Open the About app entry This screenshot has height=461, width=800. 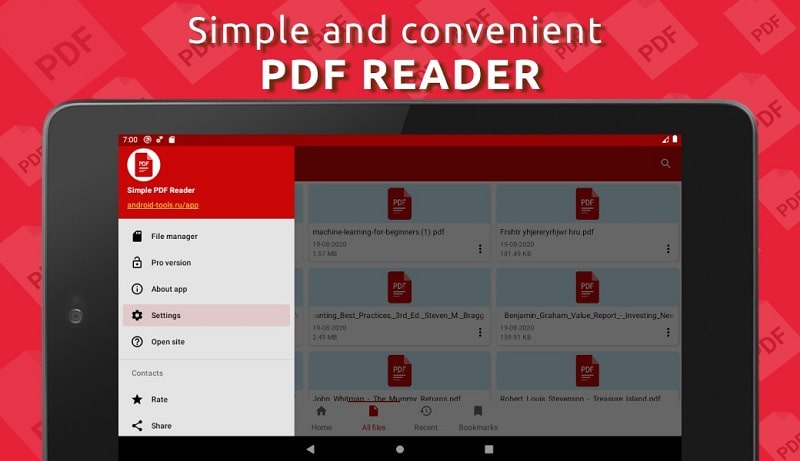click(x=169, y=289)
